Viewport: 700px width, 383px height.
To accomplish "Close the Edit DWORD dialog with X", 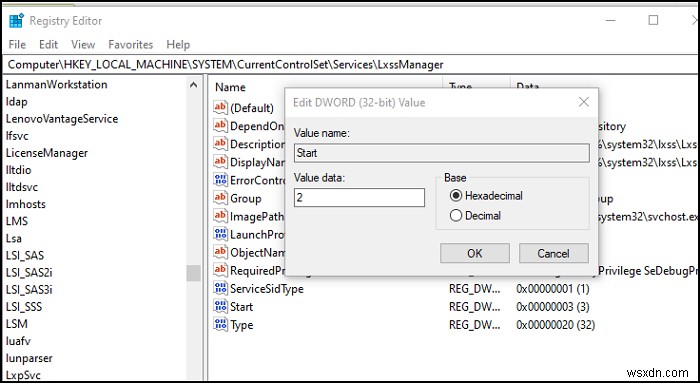I will click(583, 102).
